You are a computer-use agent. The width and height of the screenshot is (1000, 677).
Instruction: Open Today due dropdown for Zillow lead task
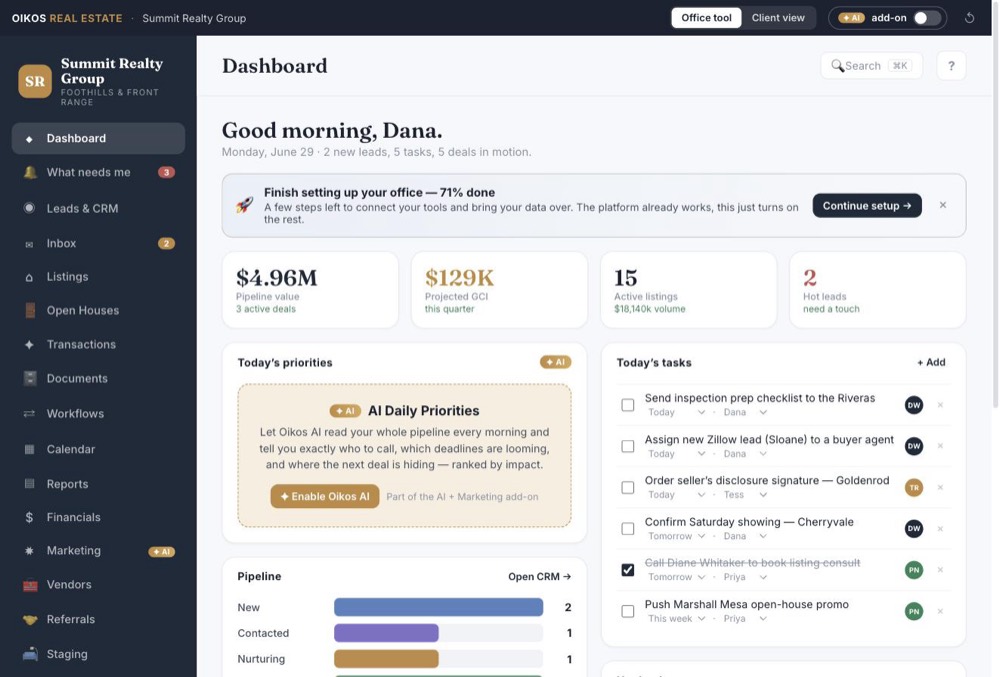point(677,454)
